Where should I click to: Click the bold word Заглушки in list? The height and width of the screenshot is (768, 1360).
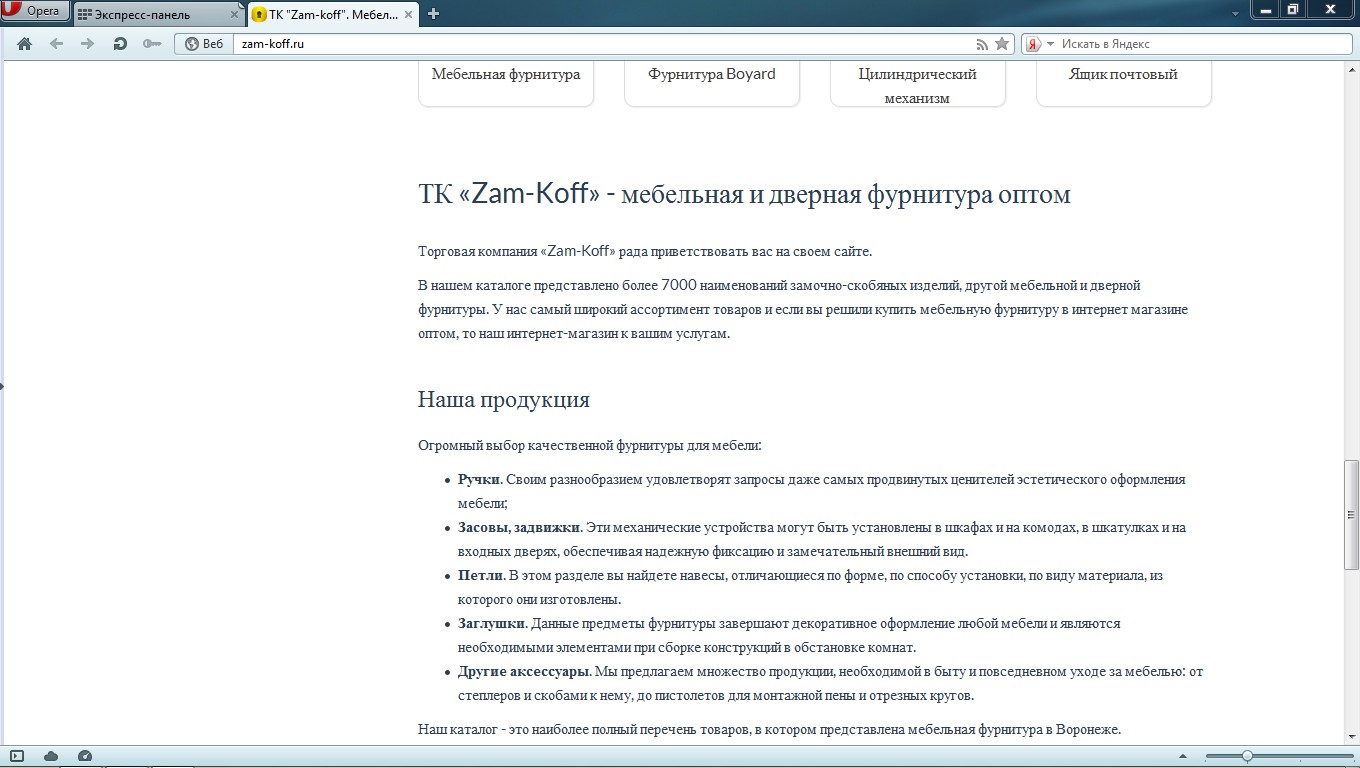pos(491,623)
